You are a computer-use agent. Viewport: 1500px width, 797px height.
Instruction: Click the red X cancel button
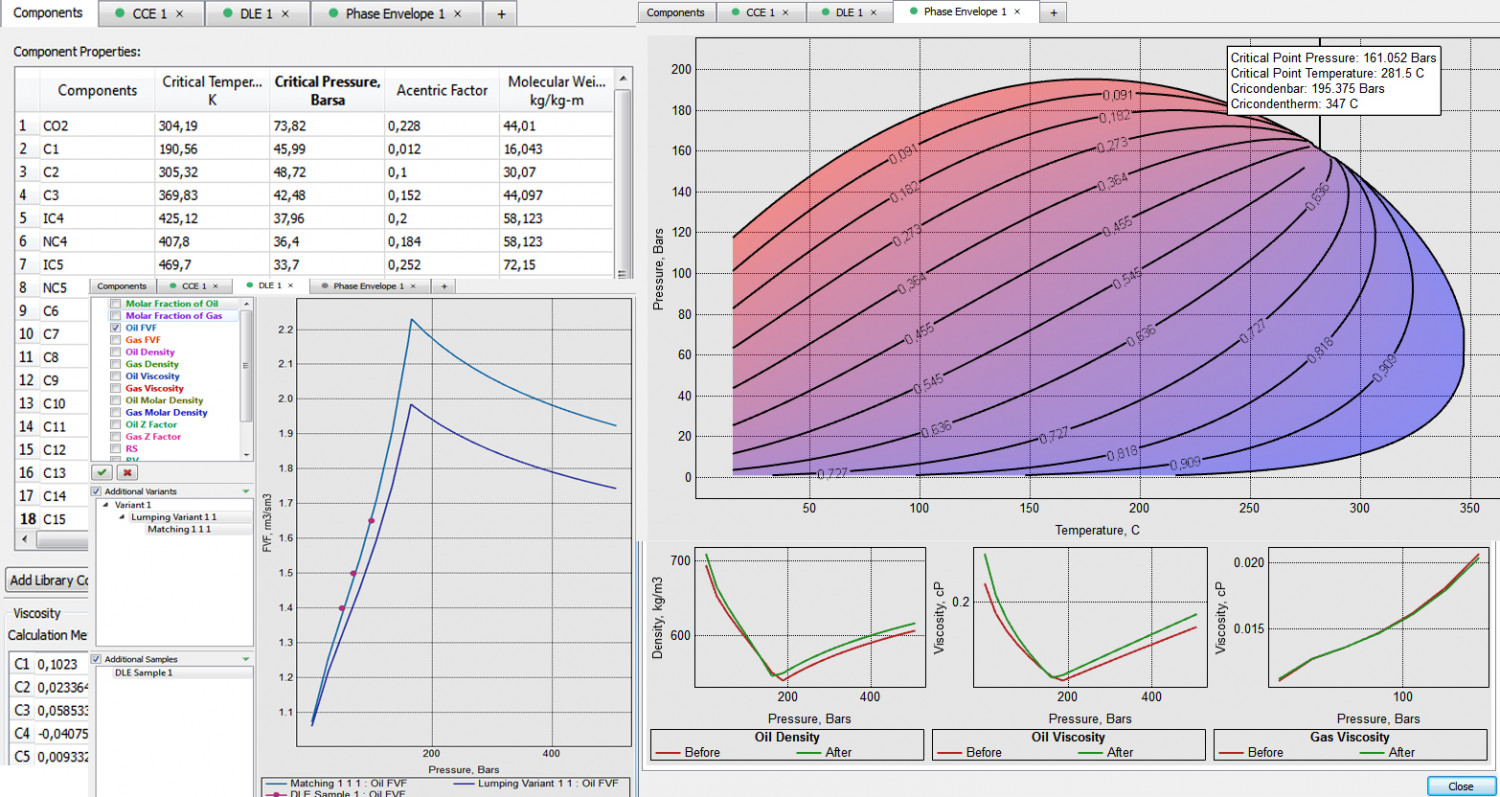pyautogui.click(x=127, y=472)
